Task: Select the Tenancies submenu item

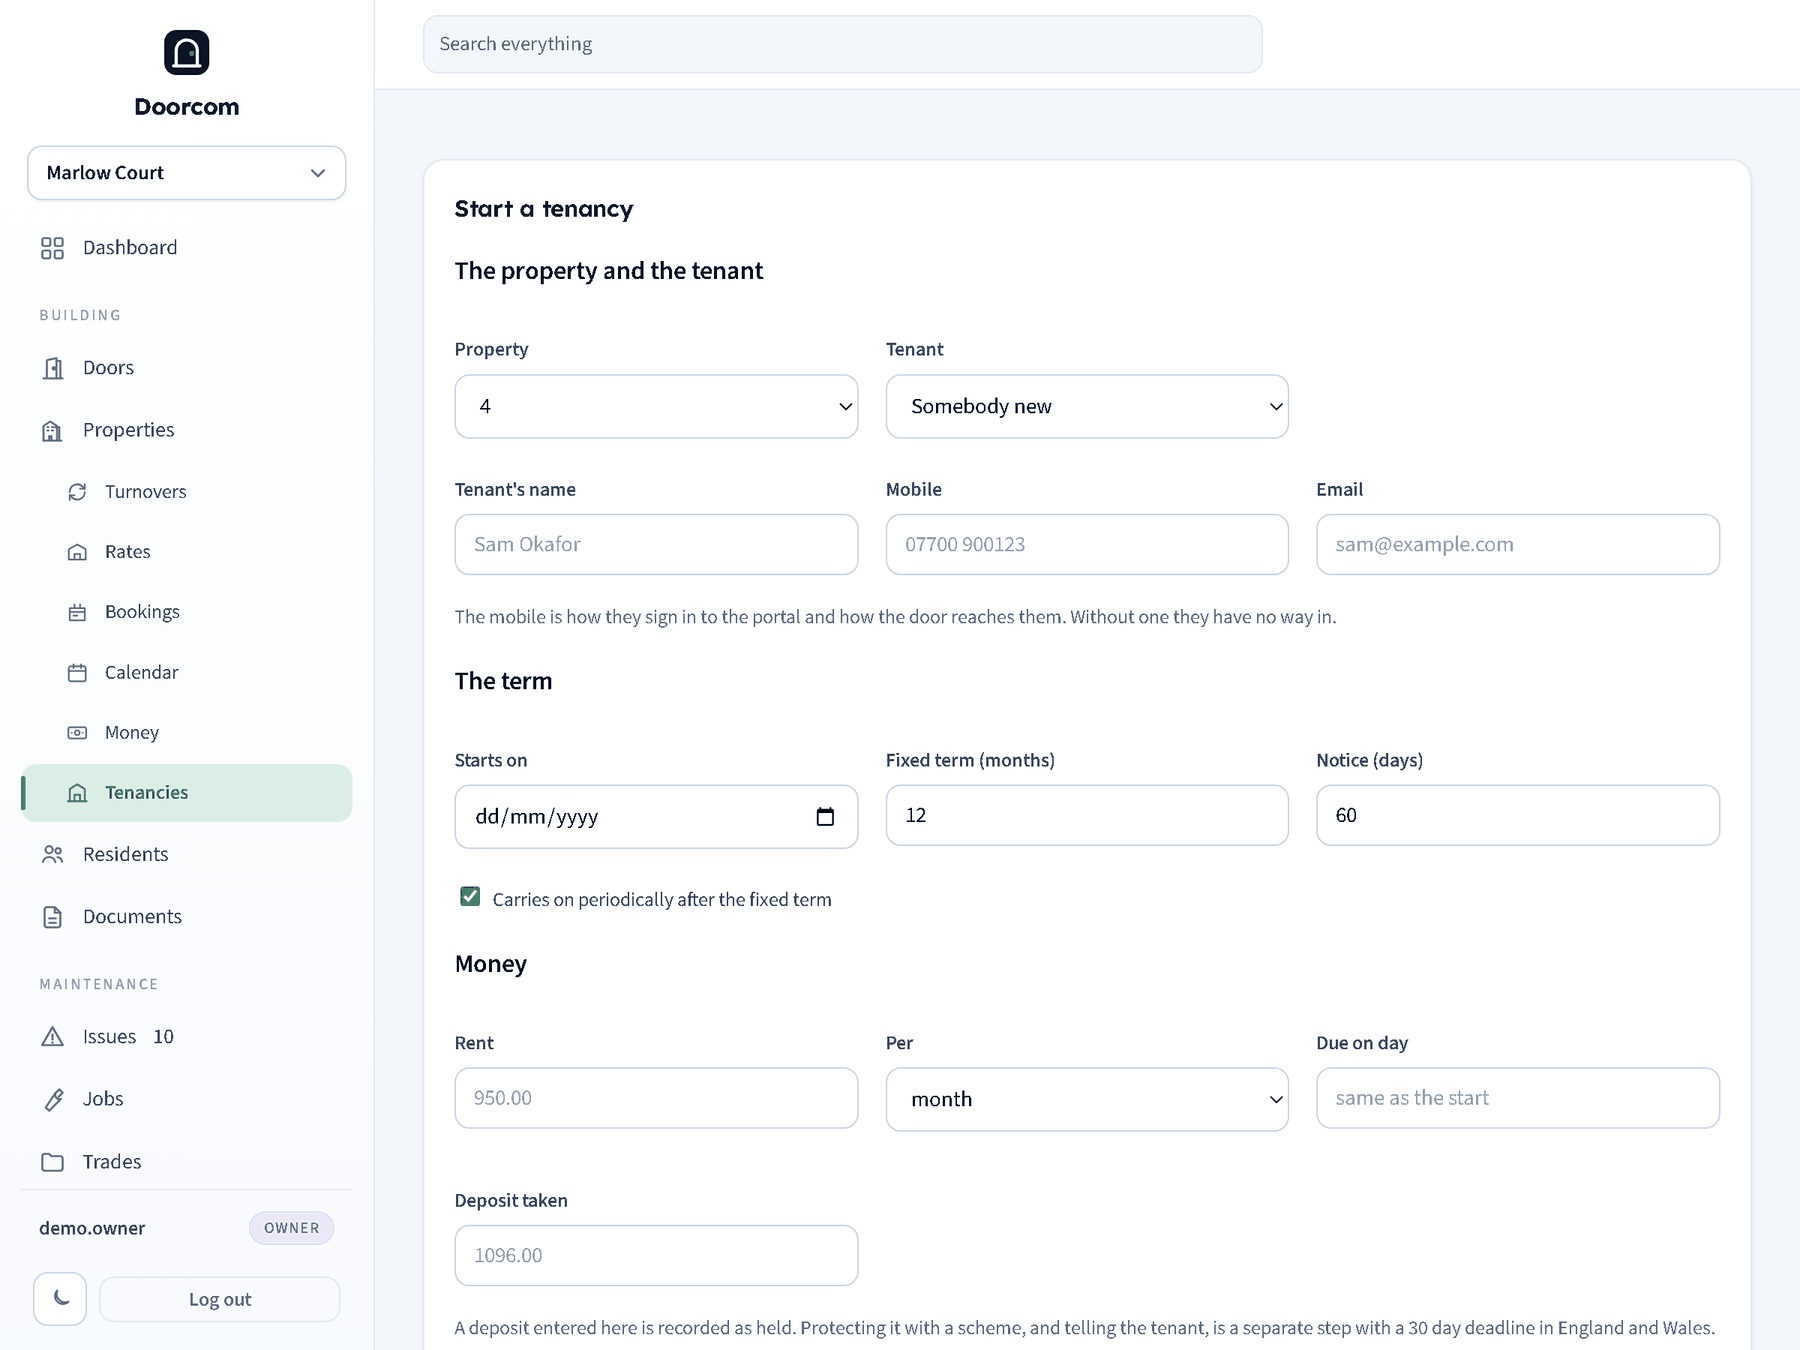Action: (x=187, y=793)
